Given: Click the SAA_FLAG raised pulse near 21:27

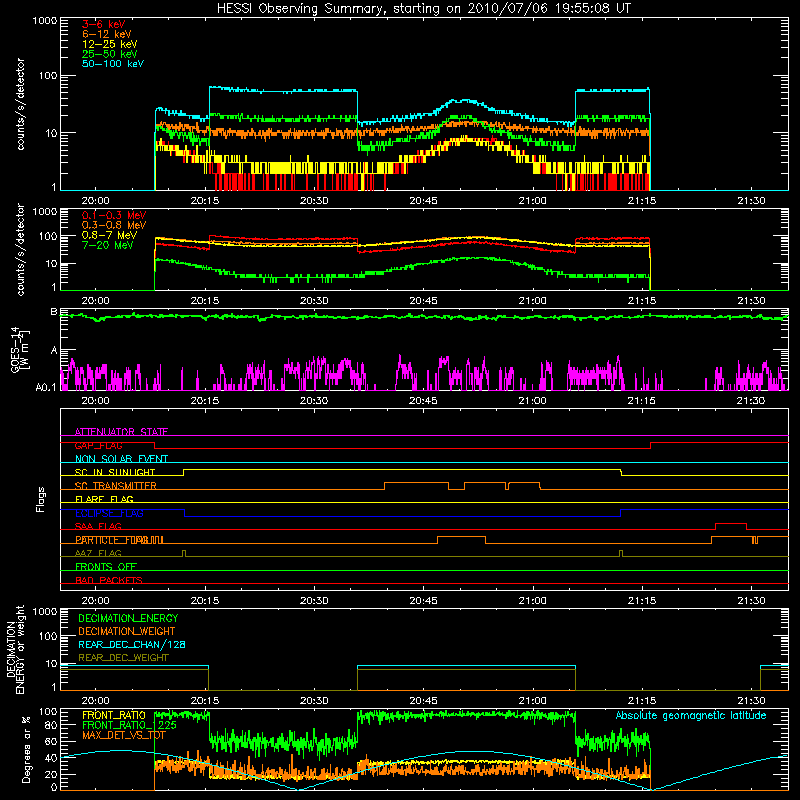Looking at the screenshot, I should (731, 526).
